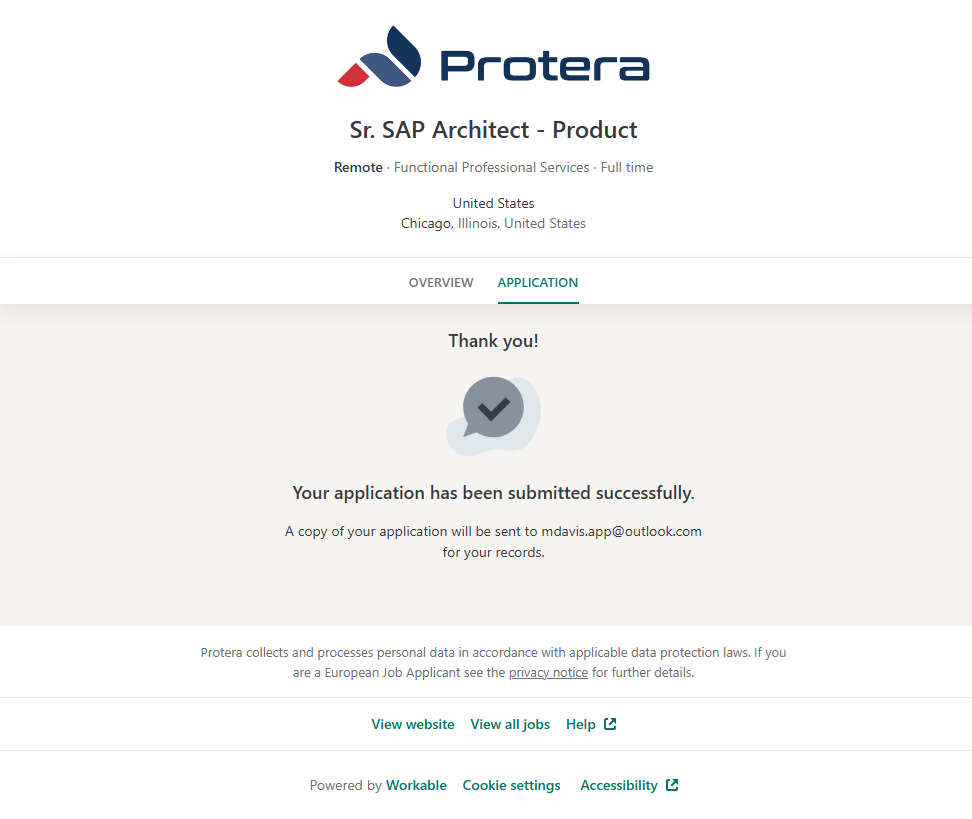The width and height of the screenshot is (972, 819).
Task: Open View all jobs link
Action: (x=510, y=724)
